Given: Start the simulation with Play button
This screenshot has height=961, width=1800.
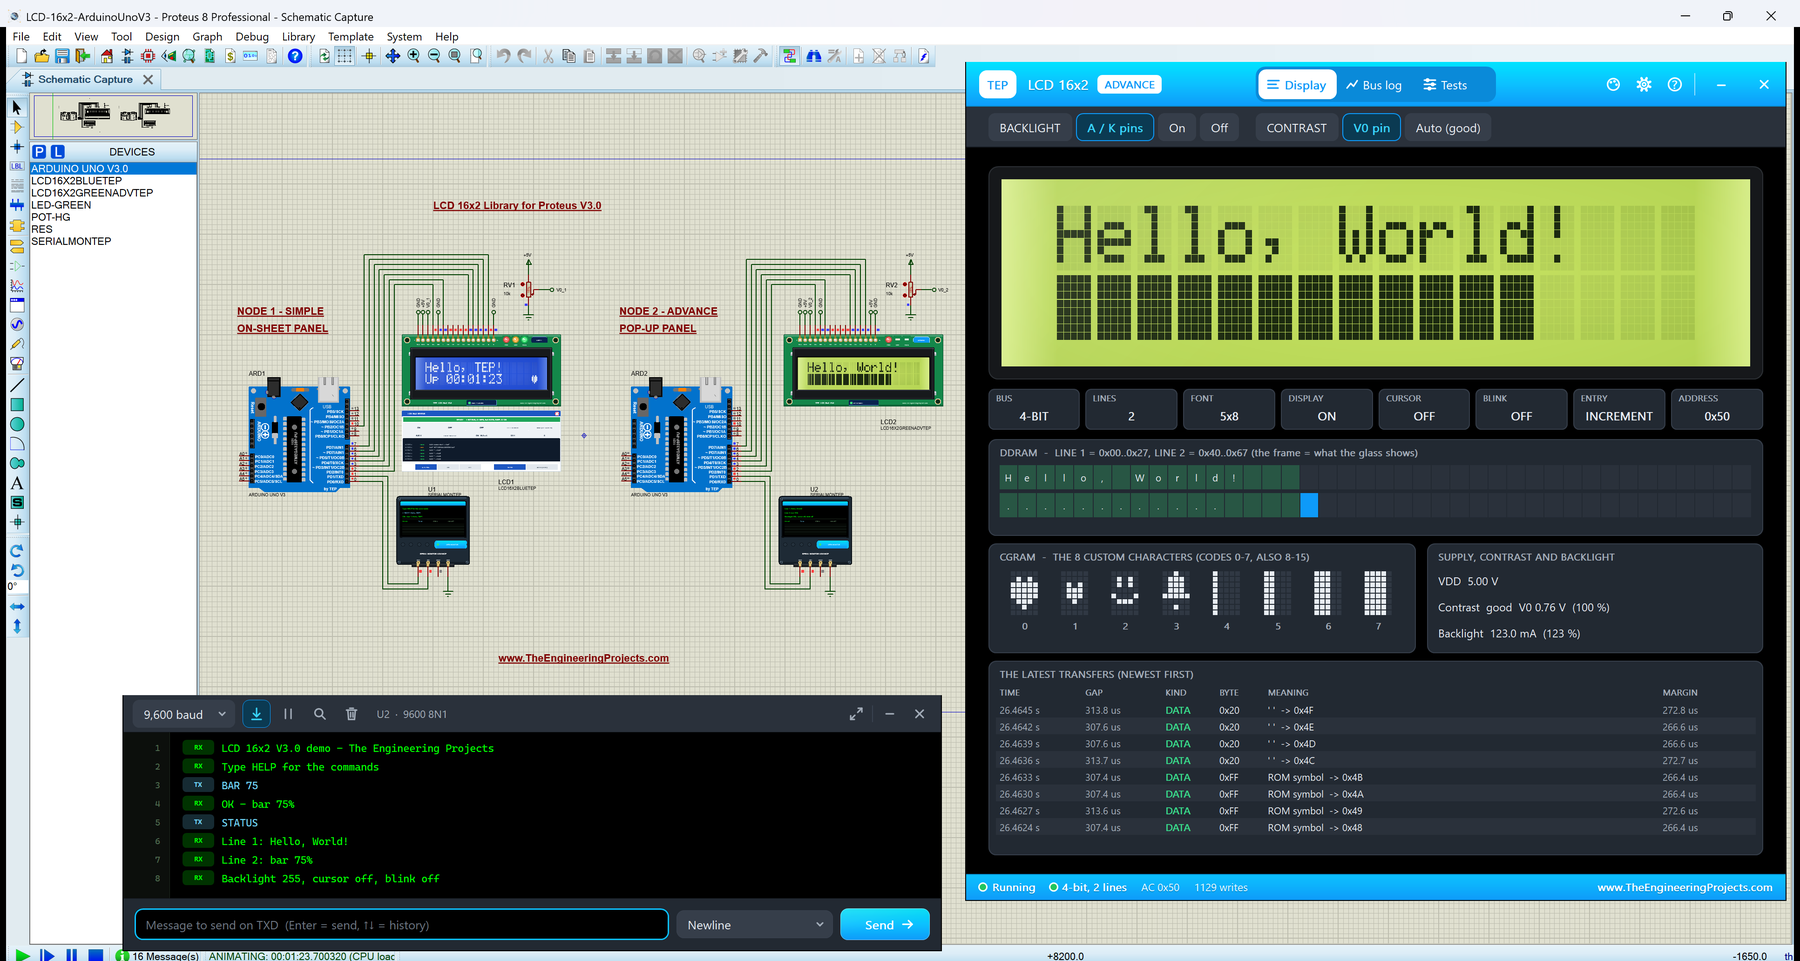Looking at the screenshot, I should (22, 955).
